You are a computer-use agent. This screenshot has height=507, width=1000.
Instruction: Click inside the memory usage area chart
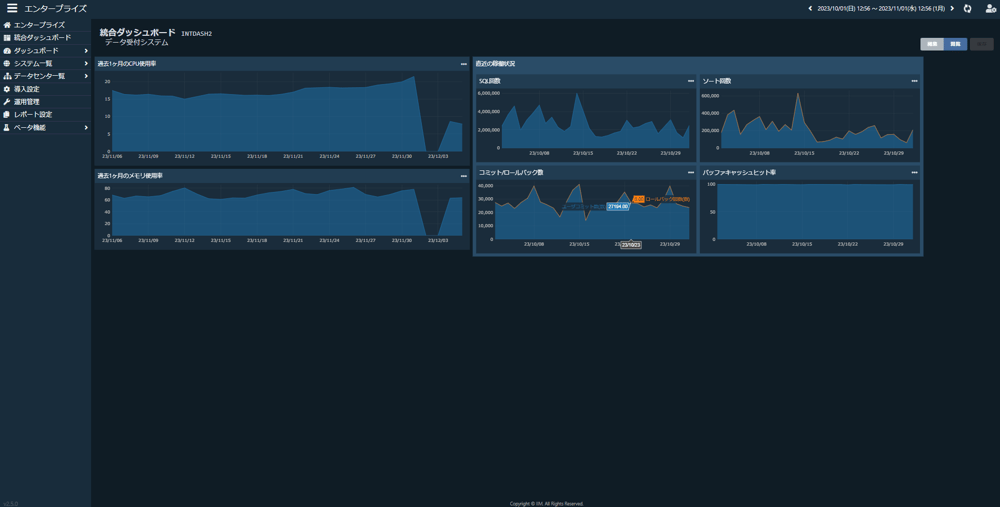click(287, 212)
